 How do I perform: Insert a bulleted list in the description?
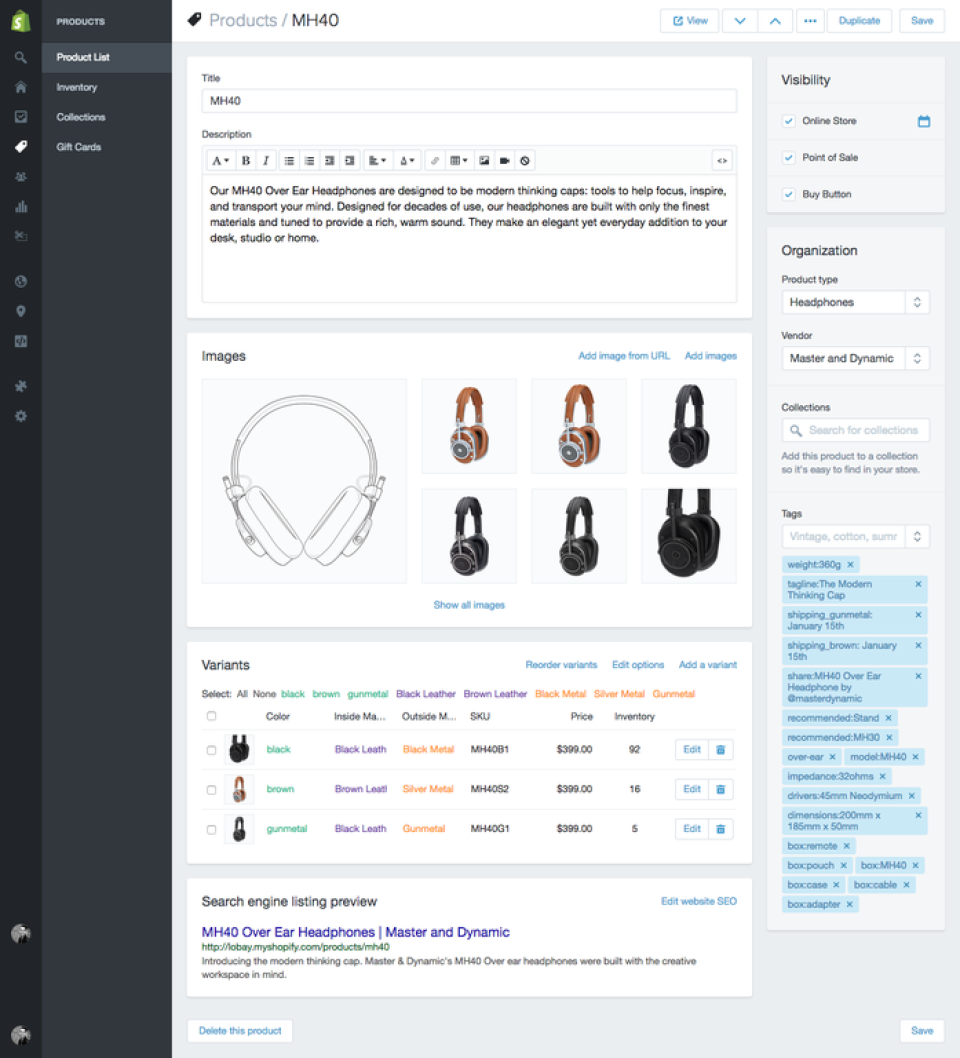click(289, 160)
